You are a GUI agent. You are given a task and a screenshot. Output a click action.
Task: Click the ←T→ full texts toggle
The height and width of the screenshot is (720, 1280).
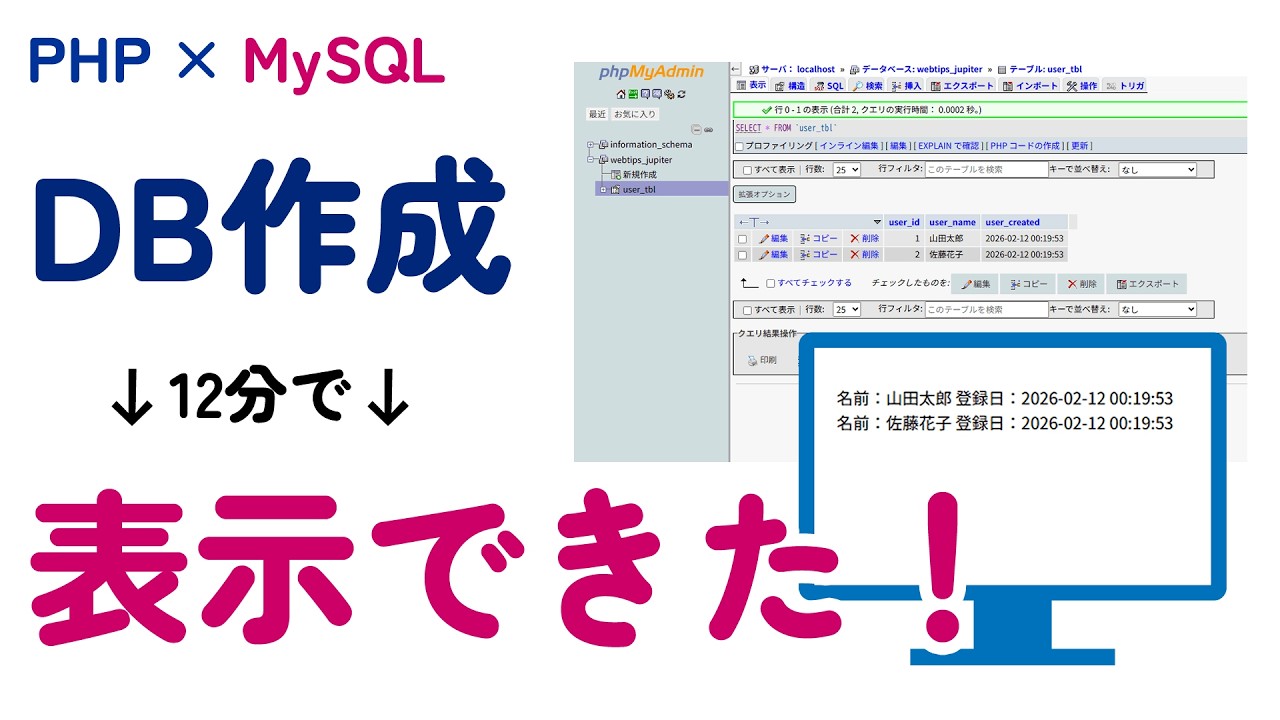(x=754, y=222)
